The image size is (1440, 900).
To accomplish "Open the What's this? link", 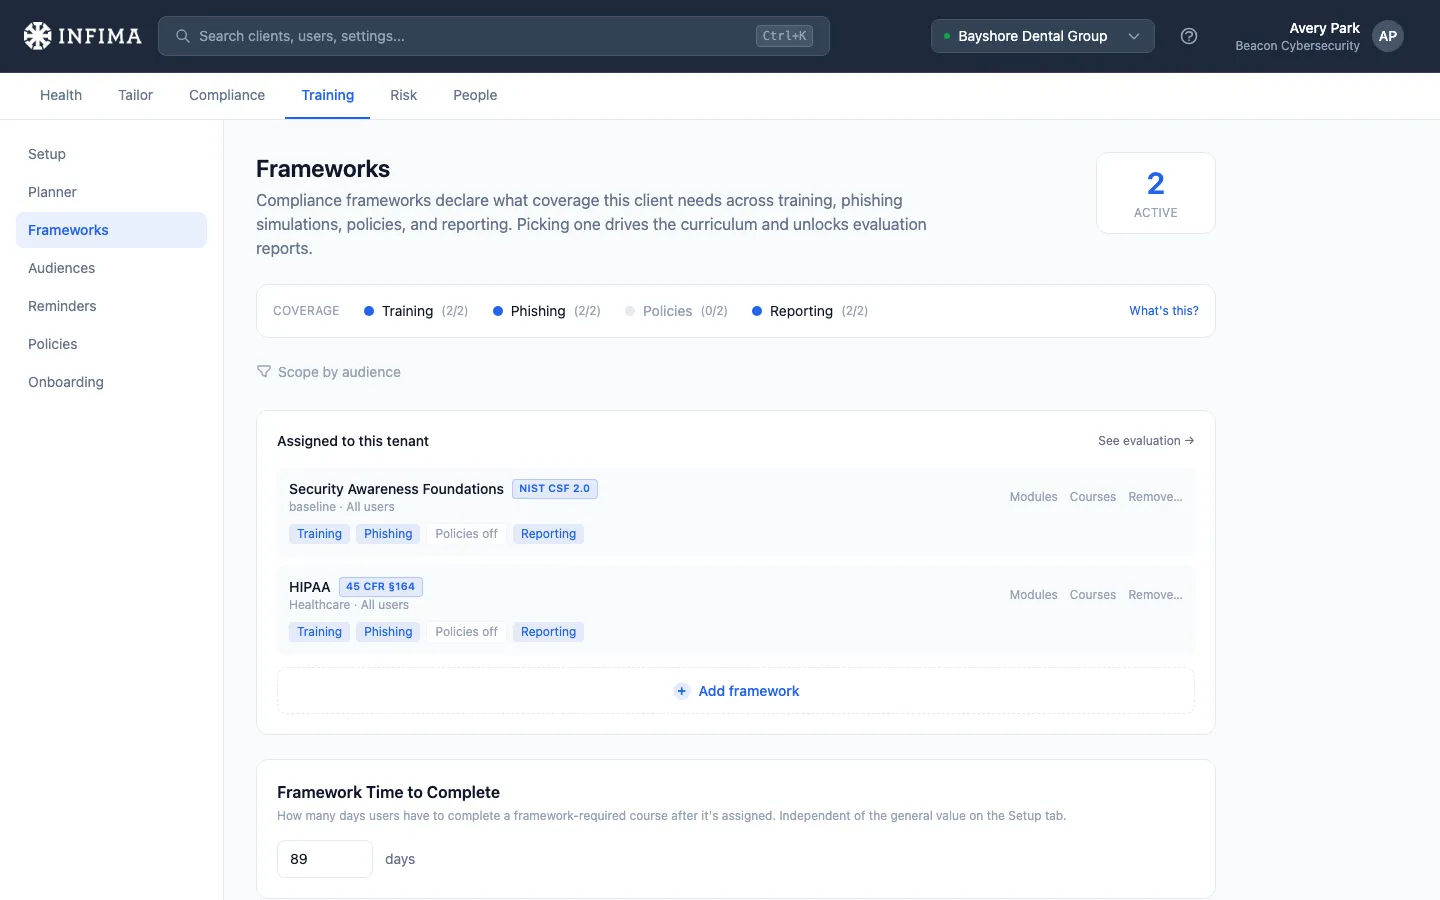I will (x=1164, y=311).
